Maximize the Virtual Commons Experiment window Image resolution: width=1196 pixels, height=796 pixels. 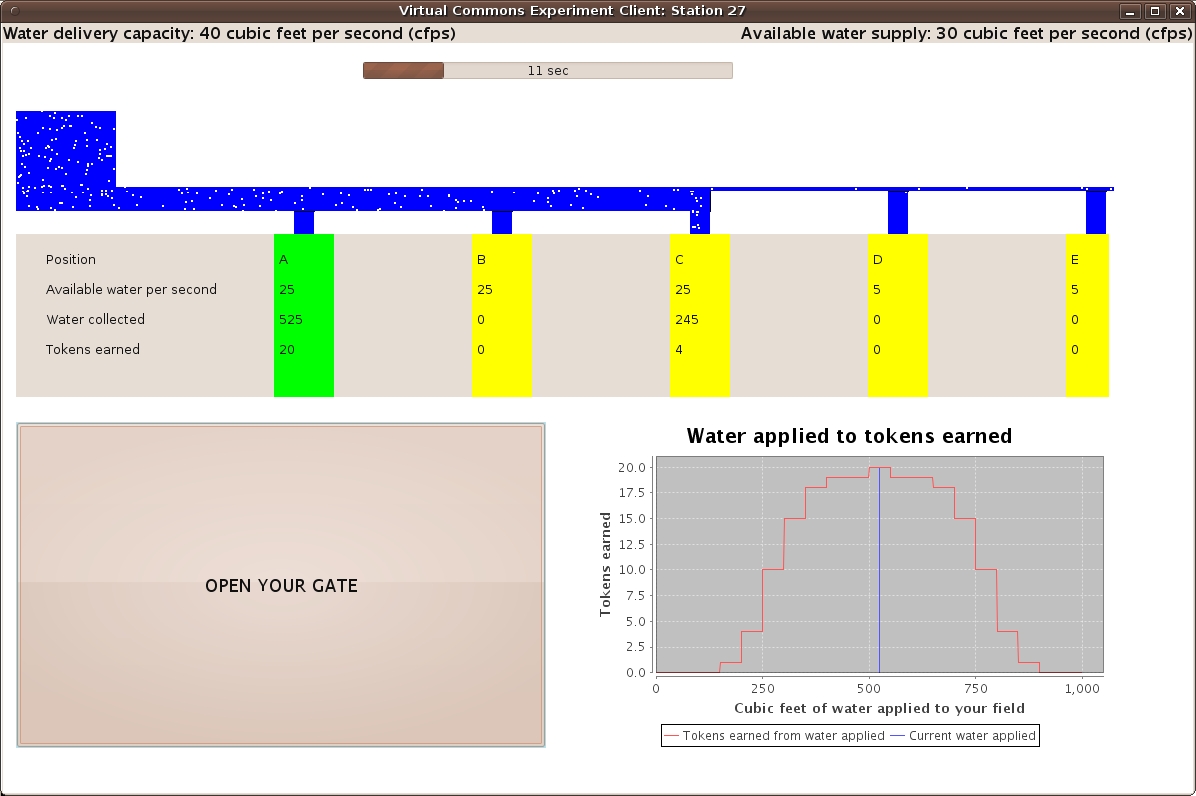point(1155,11)
